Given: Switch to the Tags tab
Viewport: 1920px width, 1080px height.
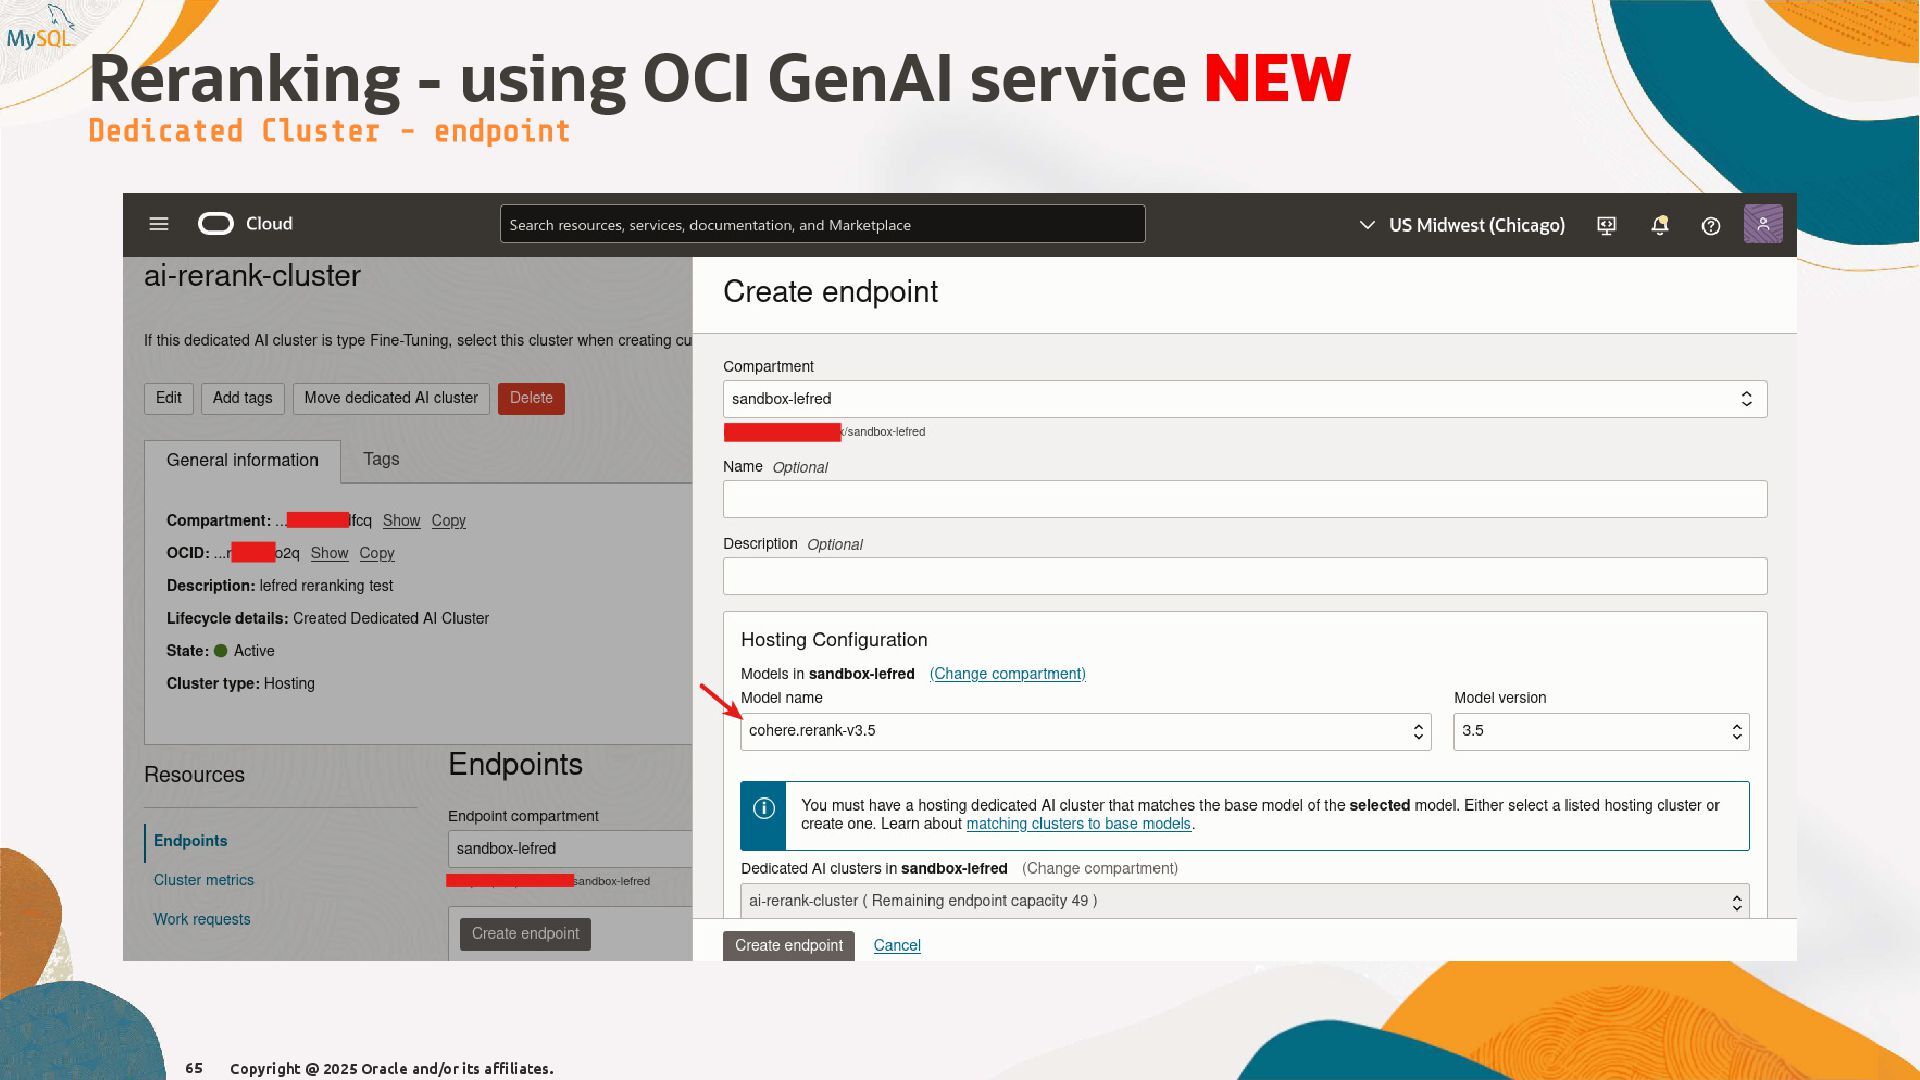Looking at the screenshot, I should point(381,459).
